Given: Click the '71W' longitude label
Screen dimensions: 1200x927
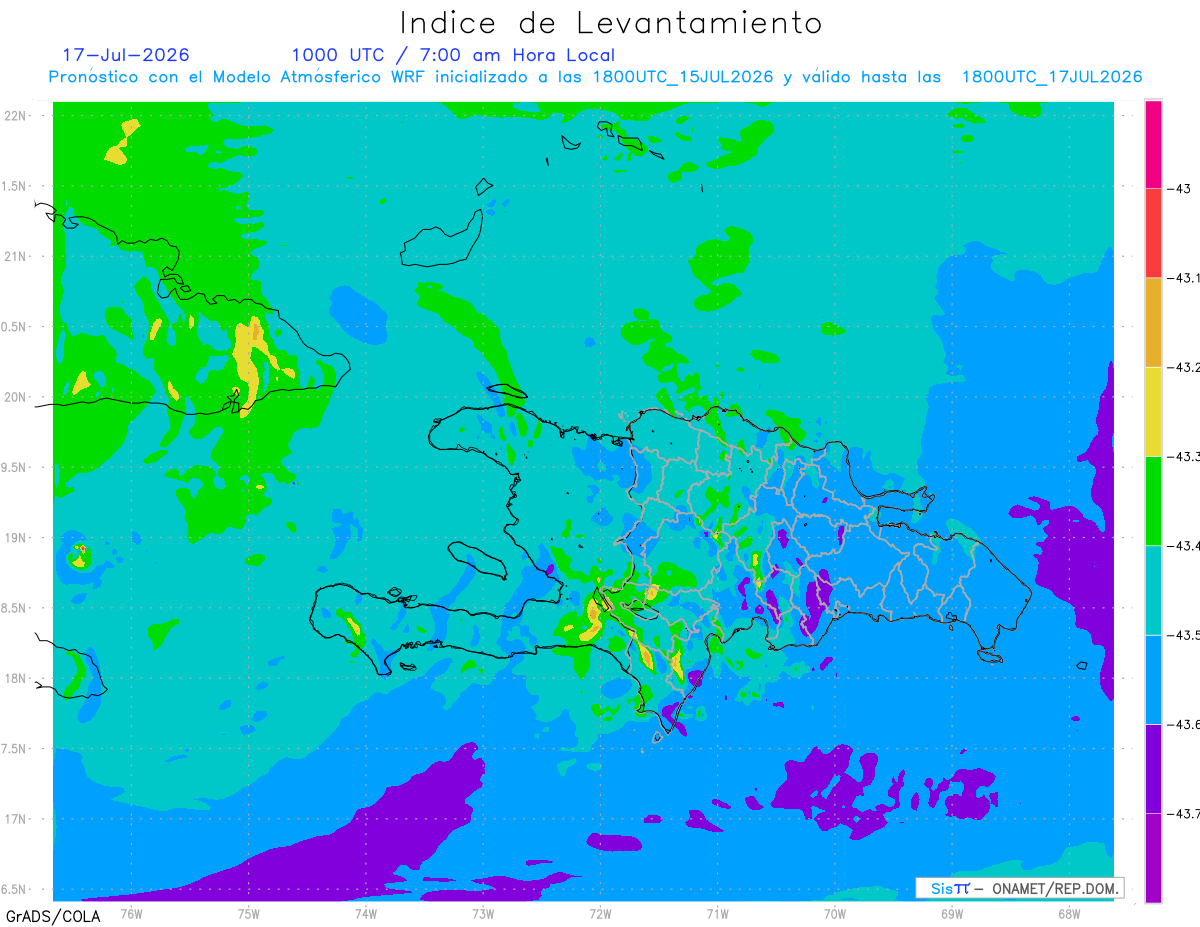Looking at the screenshot, I should point(717,913).
